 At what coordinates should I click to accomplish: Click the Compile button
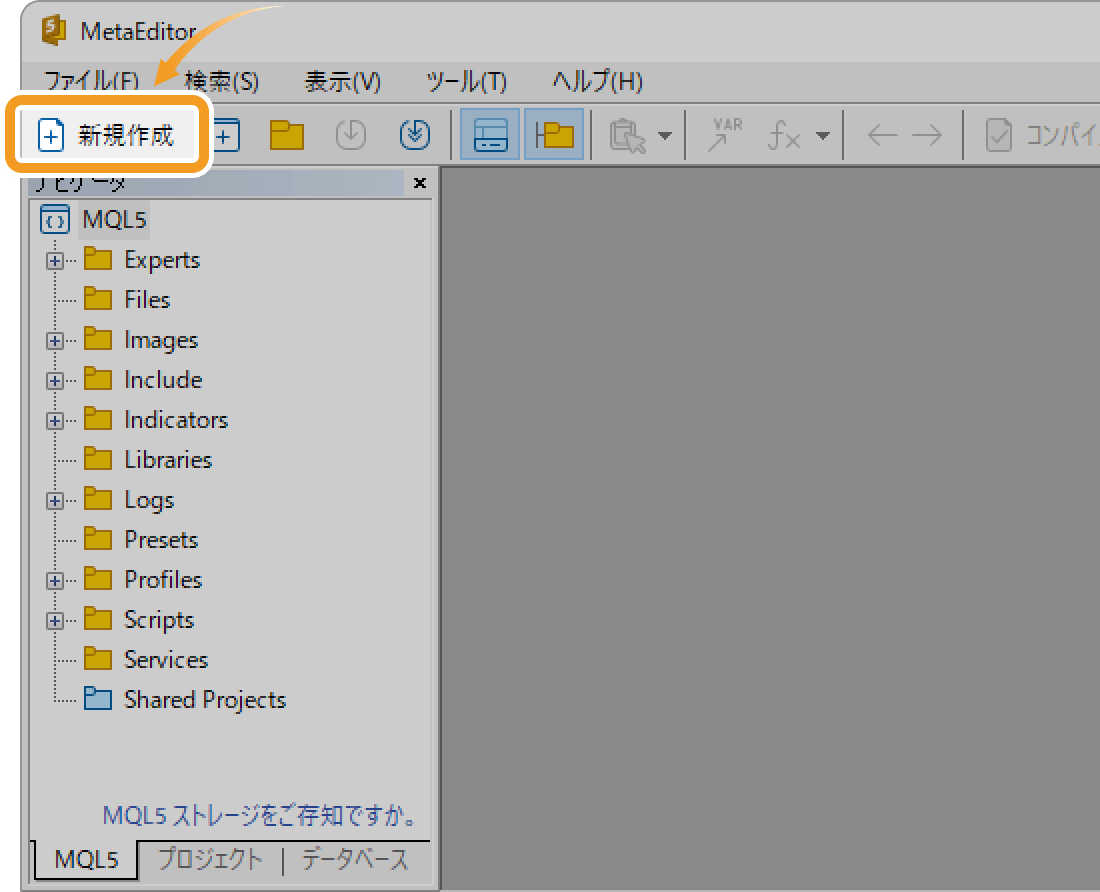[x=1041, y=135]
